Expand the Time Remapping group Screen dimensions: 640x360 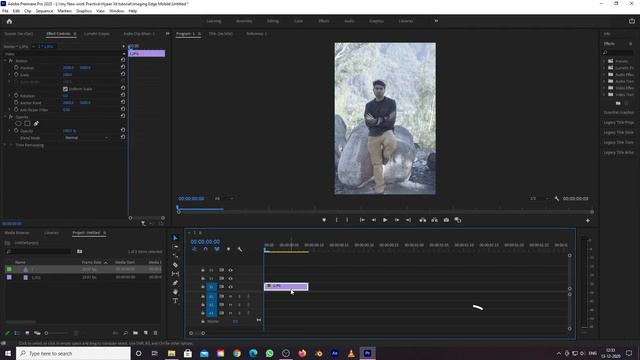tap(5, 145)
